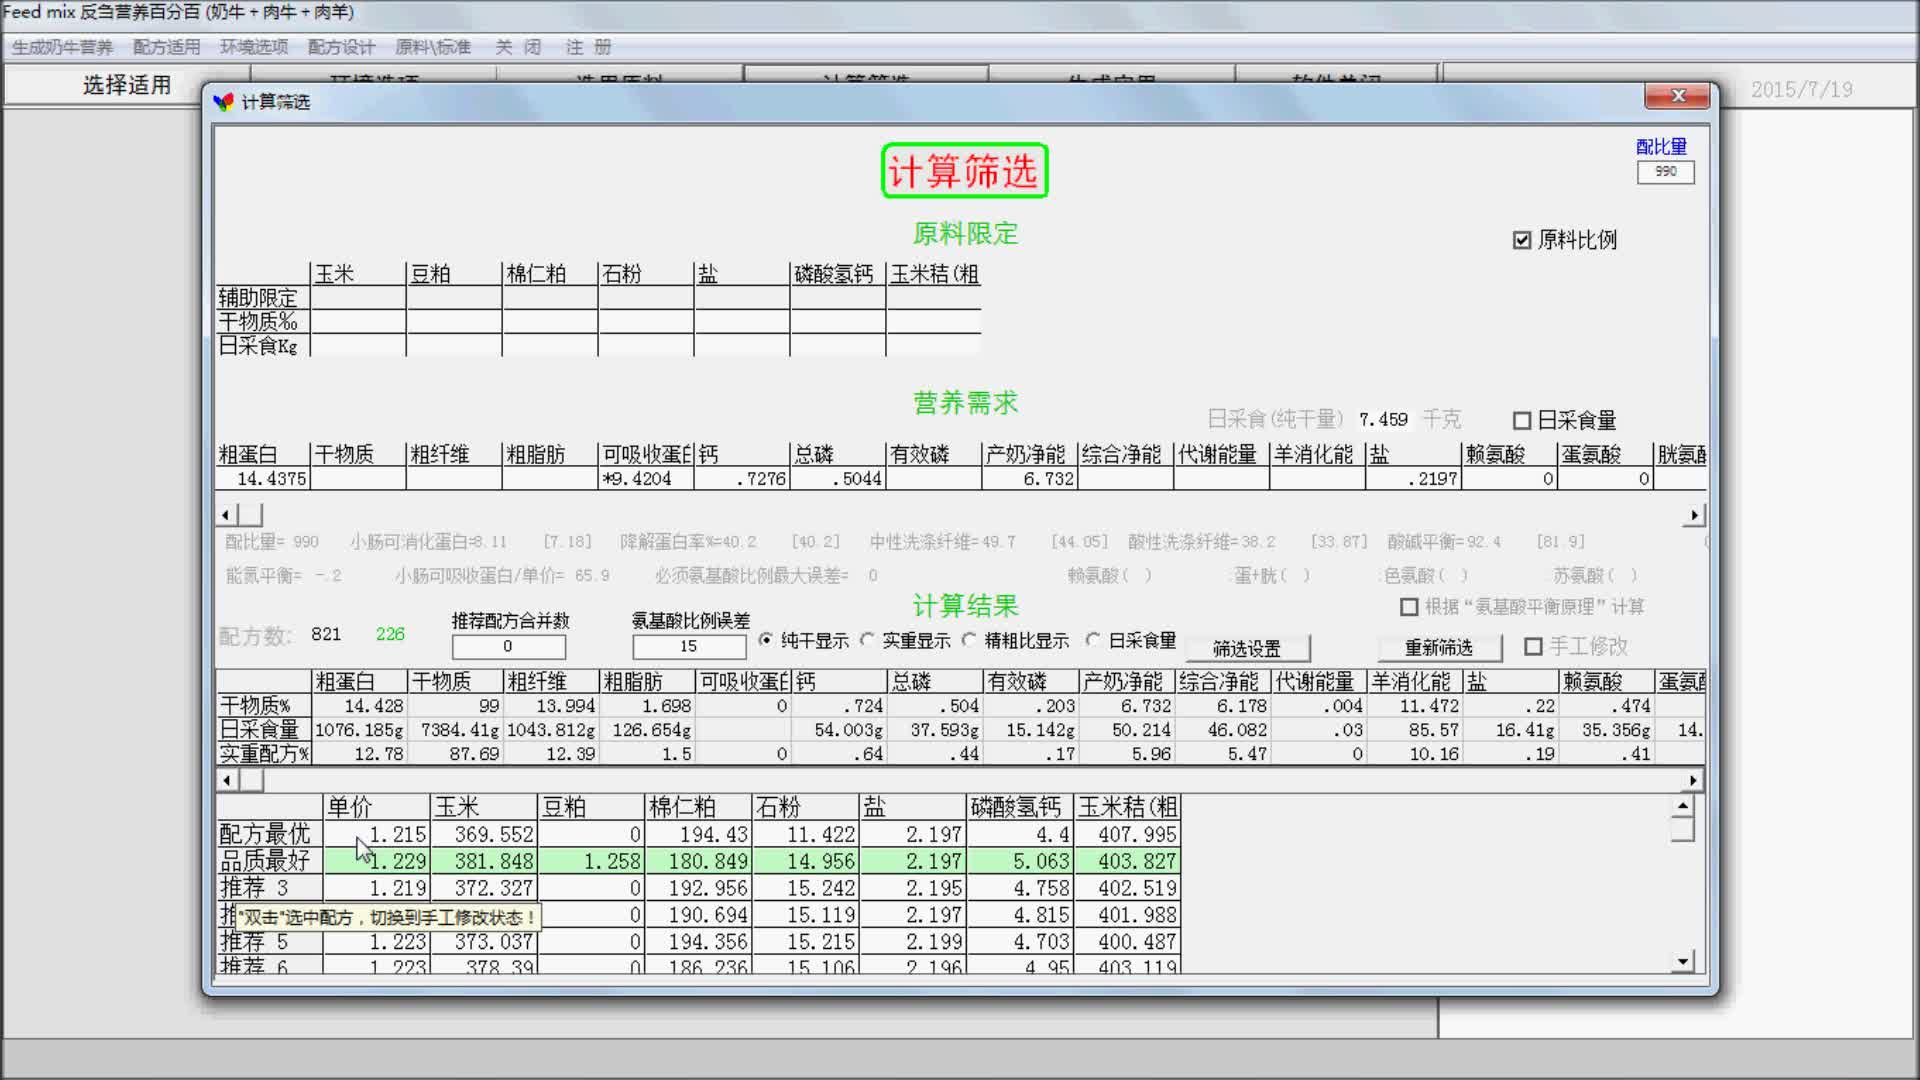The image size is (1920, 1080).
Task: Click the 推荐配方合并数 input field
Action: [x=508, y=647]
